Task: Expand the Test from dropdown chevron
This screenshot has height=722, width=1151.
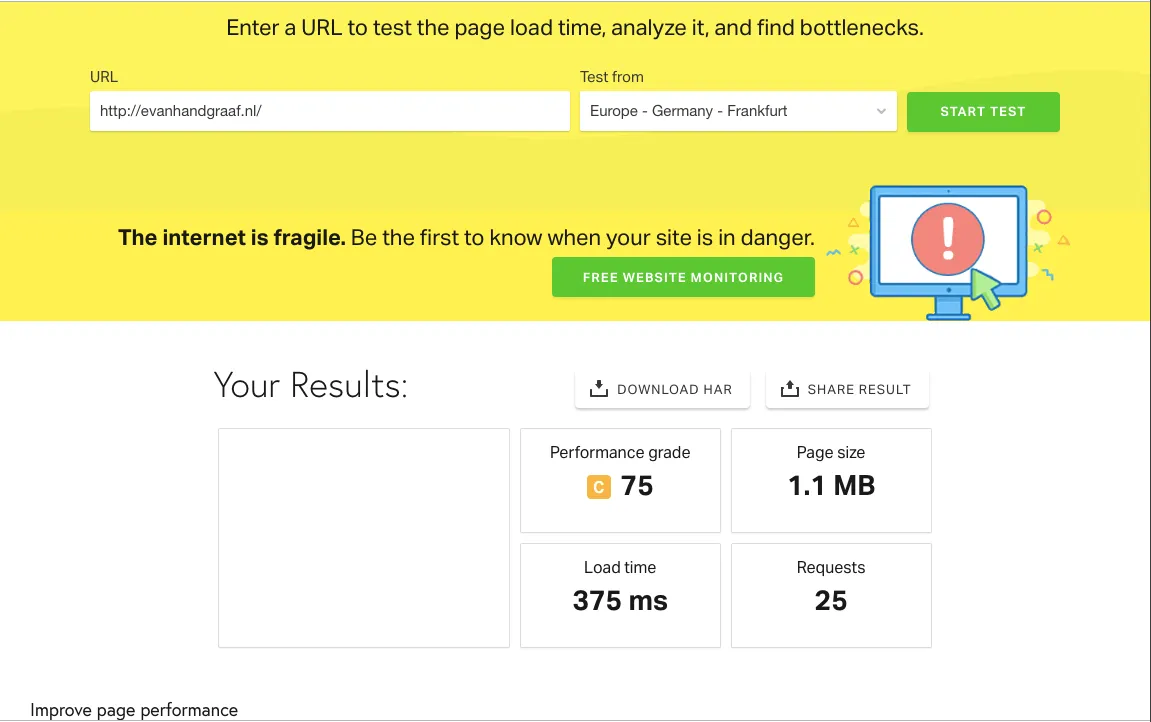Action: point(881,112)
